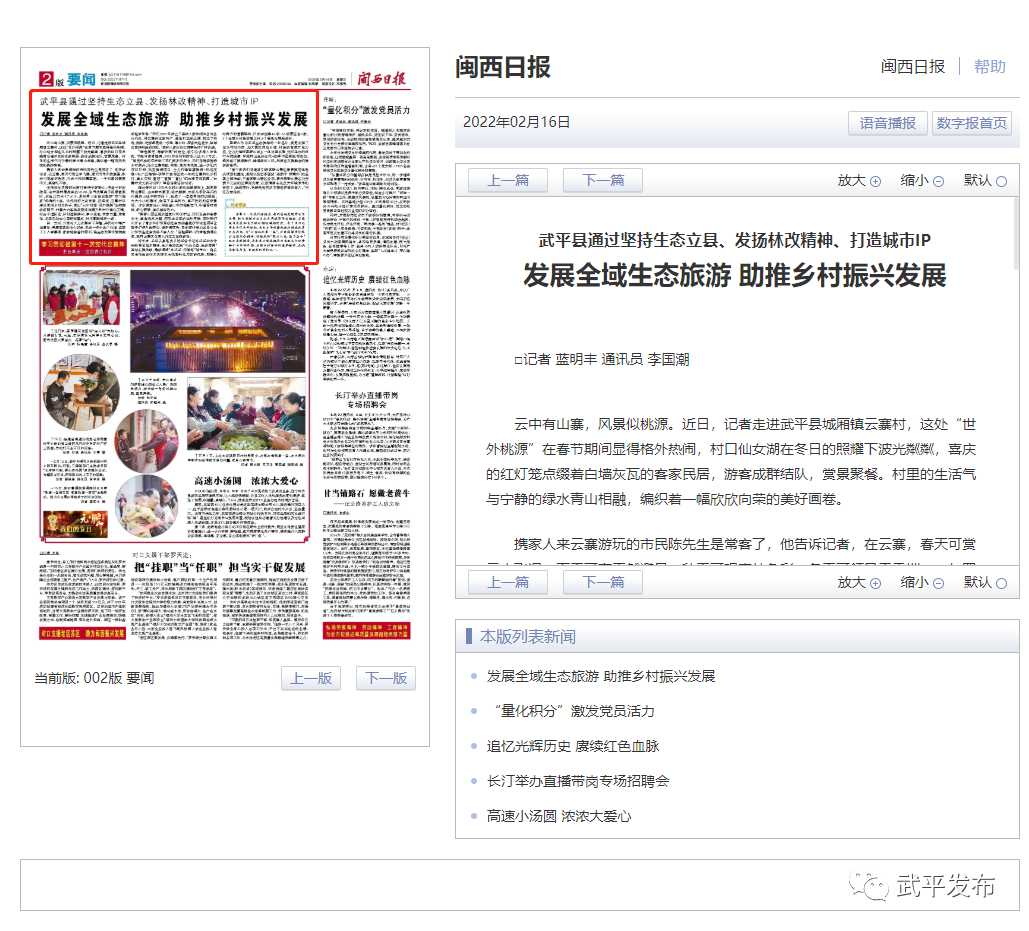The image size is (1029, 931).
Task: Go to next page 下一版
Action: point(386,678)
